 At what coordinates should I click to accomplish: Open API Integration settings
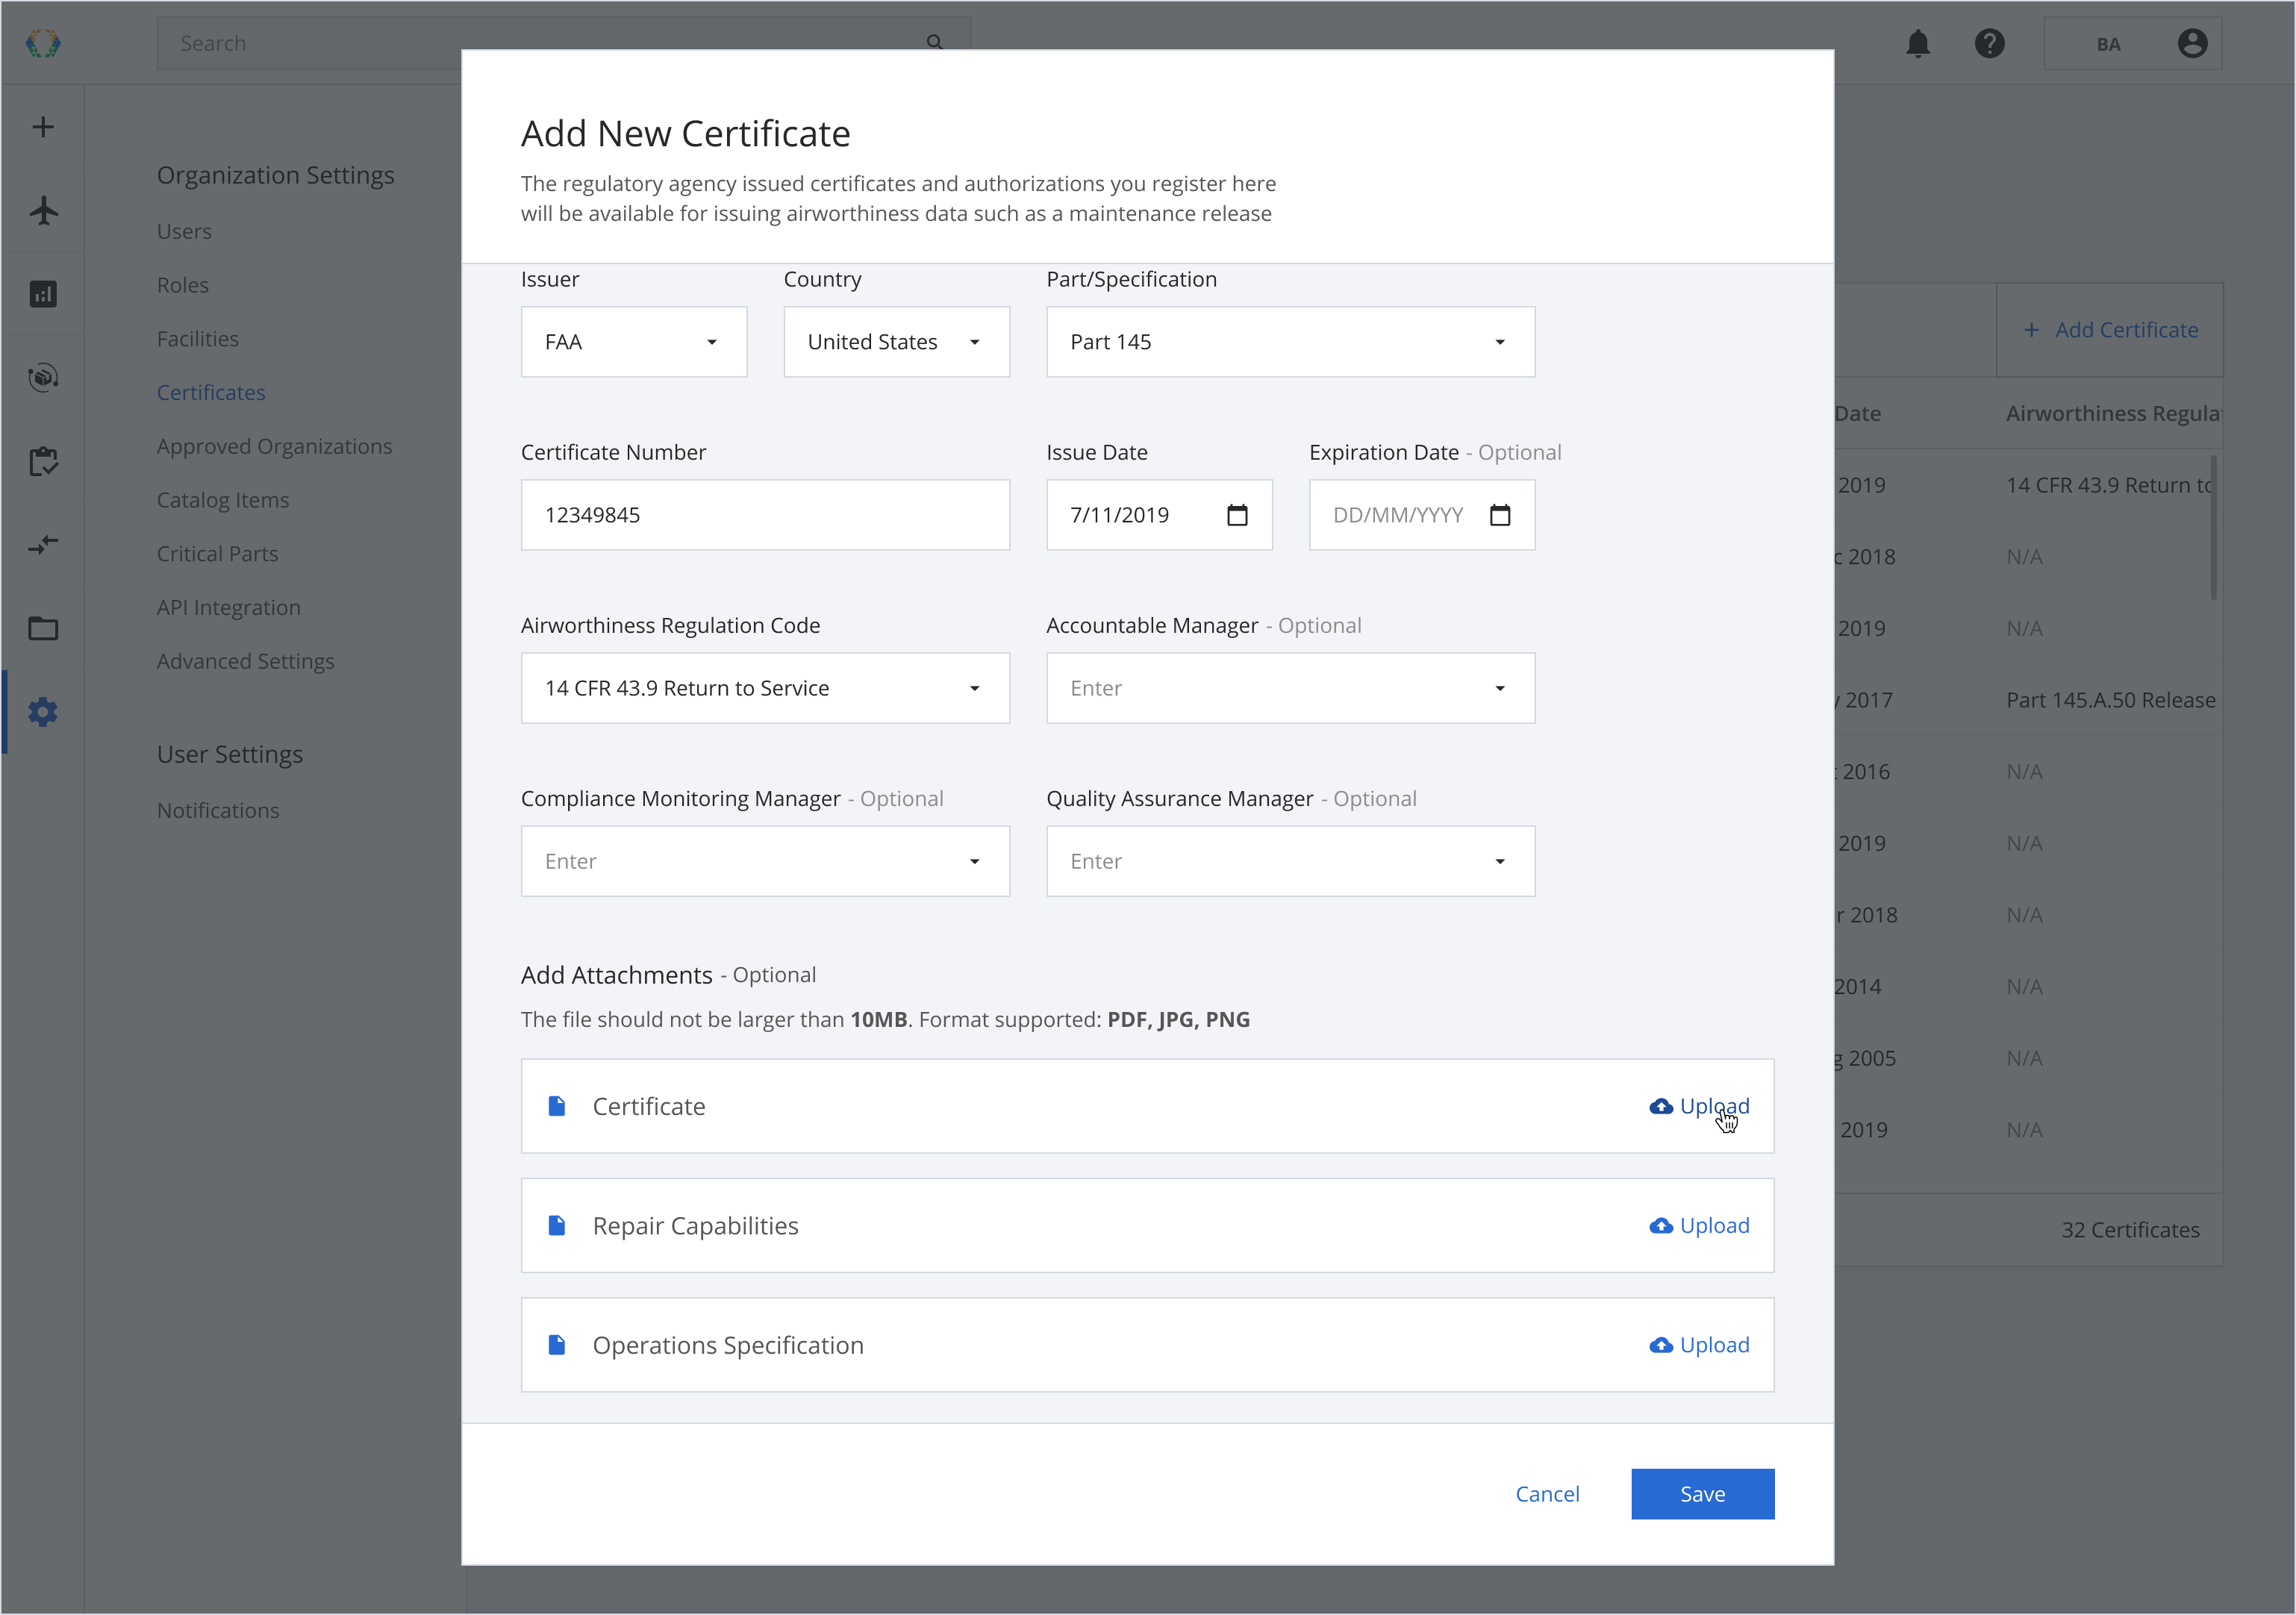(x=229, y=608)
